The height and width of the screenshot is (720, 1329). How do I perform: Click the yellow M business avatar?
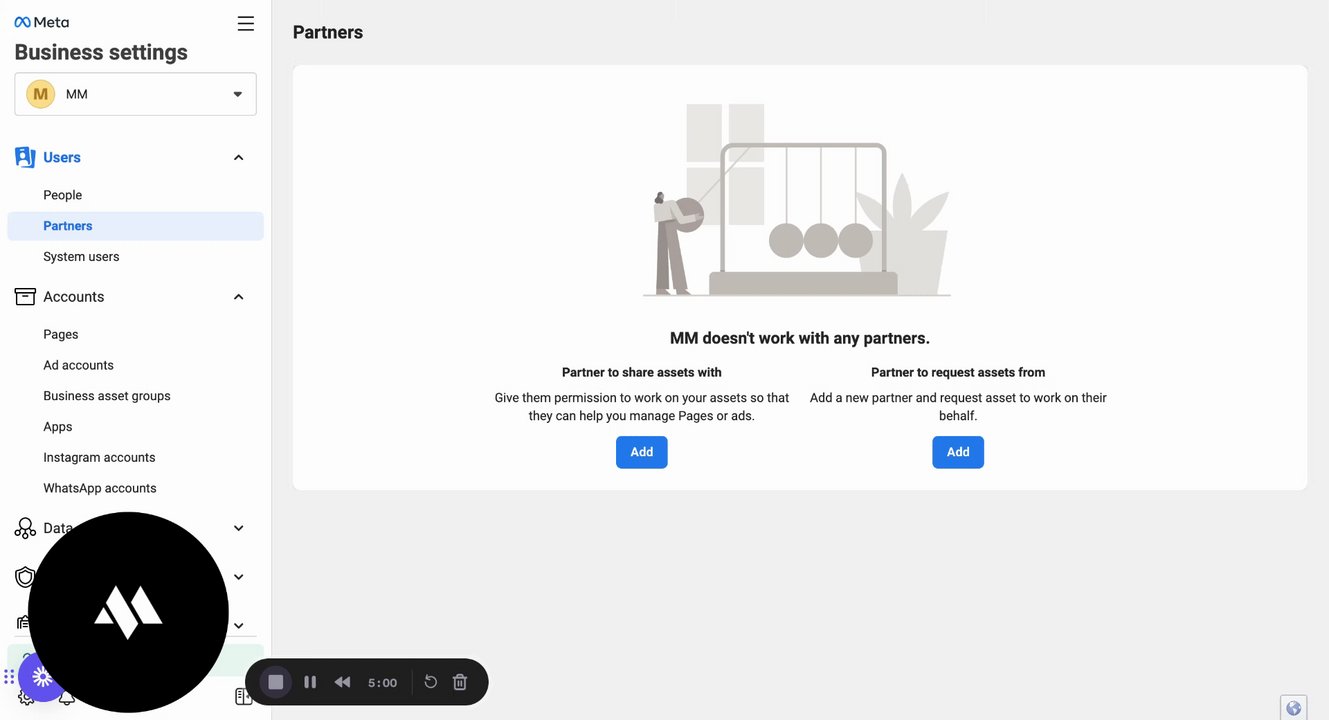(x=40, y=94)
